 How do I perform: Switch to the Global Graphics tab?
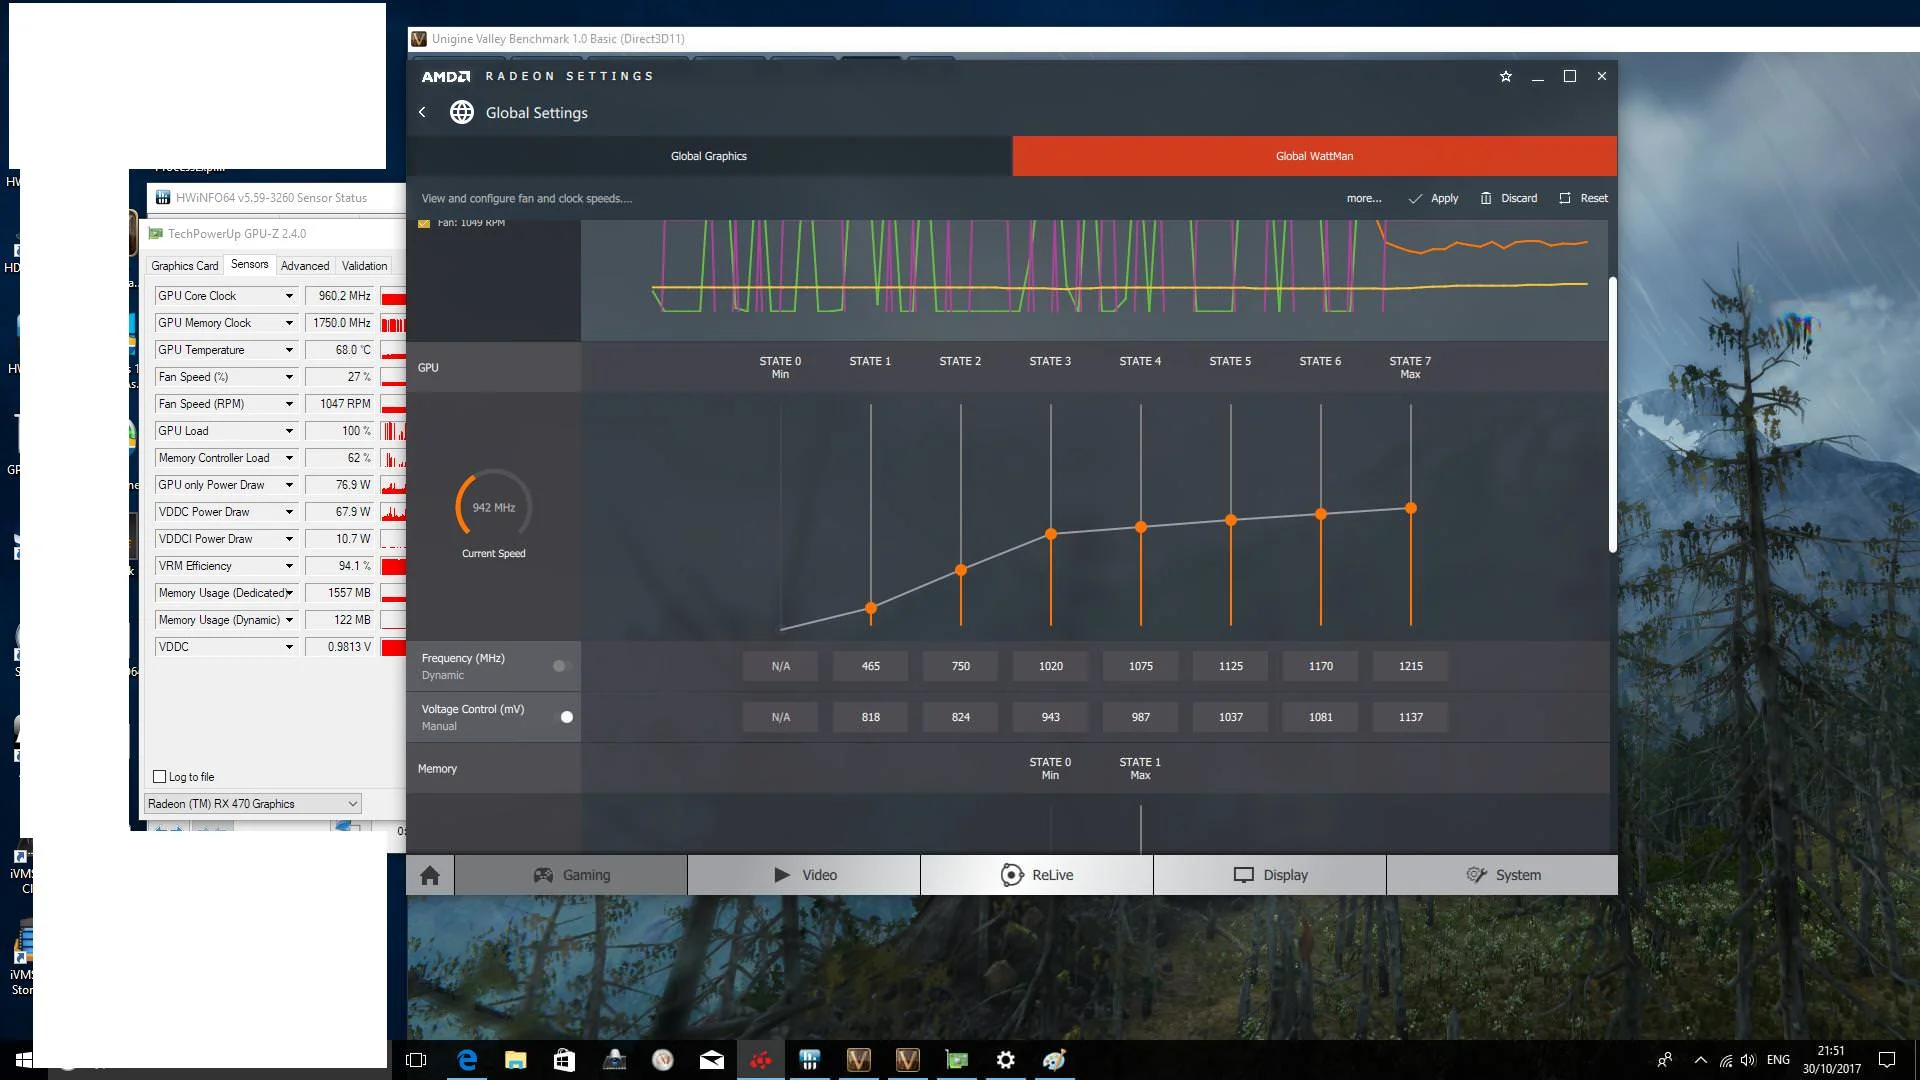click(x=709, y=156)
